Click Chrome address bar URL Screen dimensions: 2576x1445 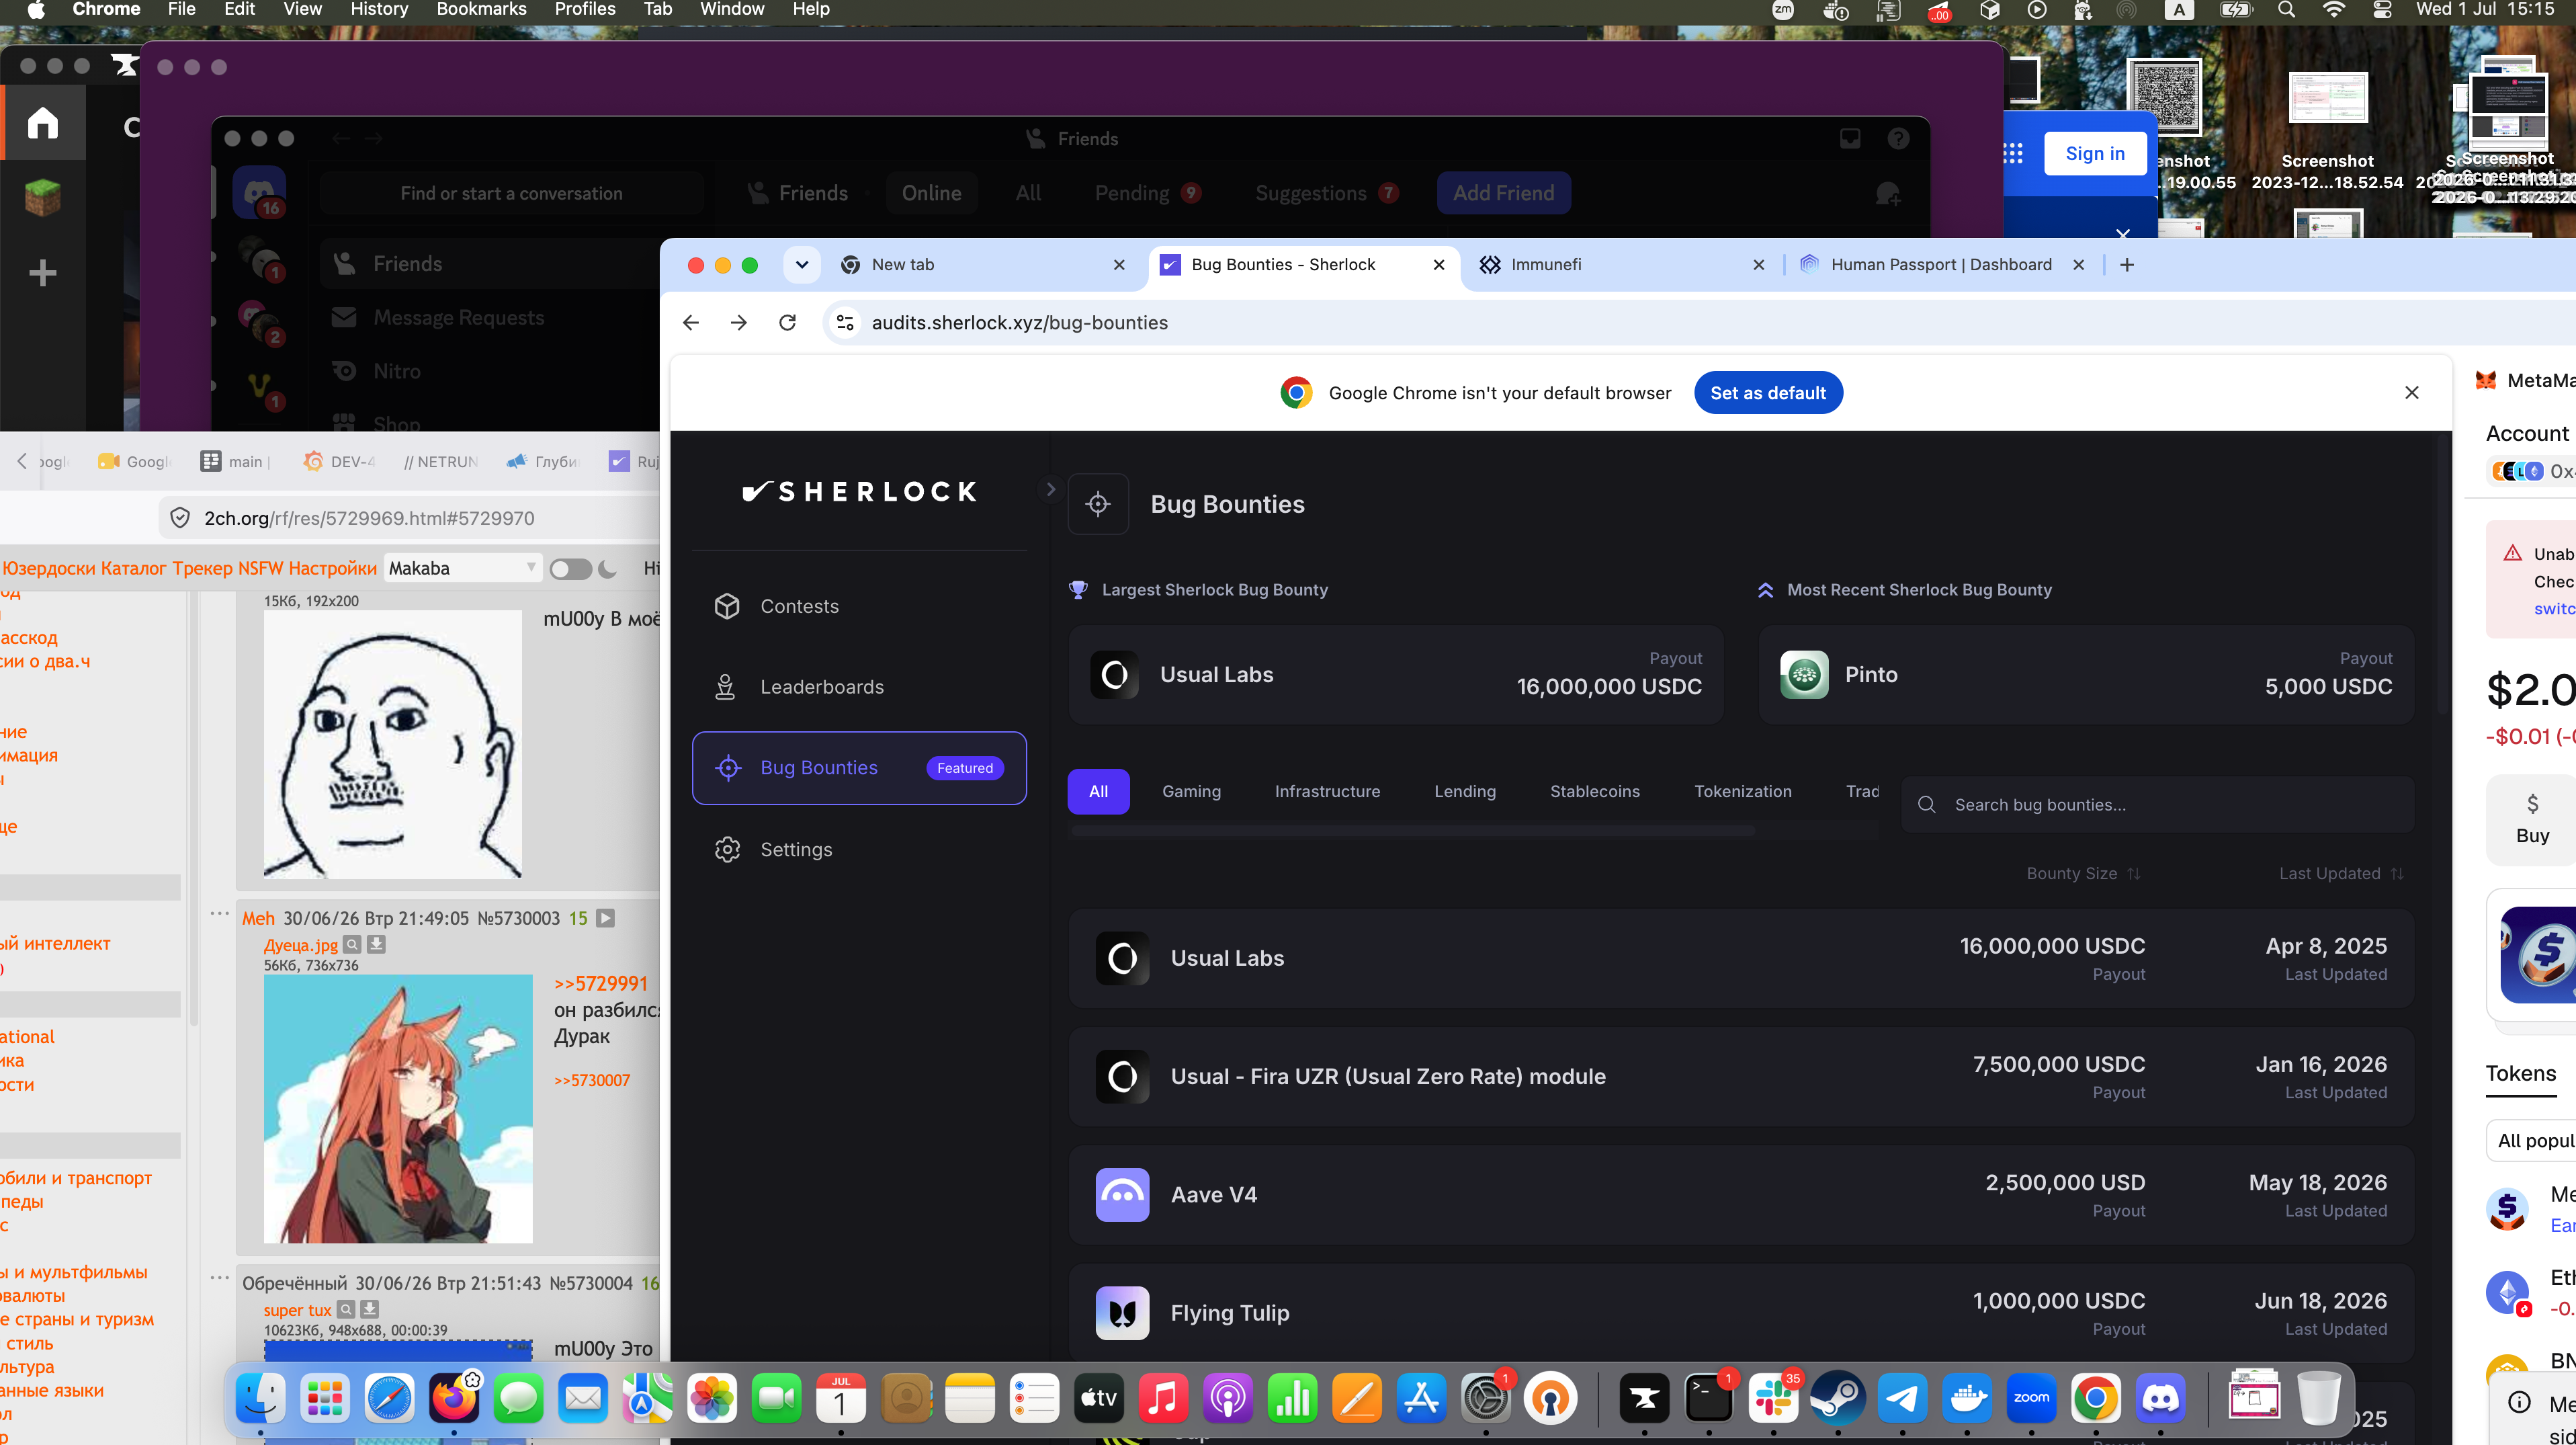1019,322
